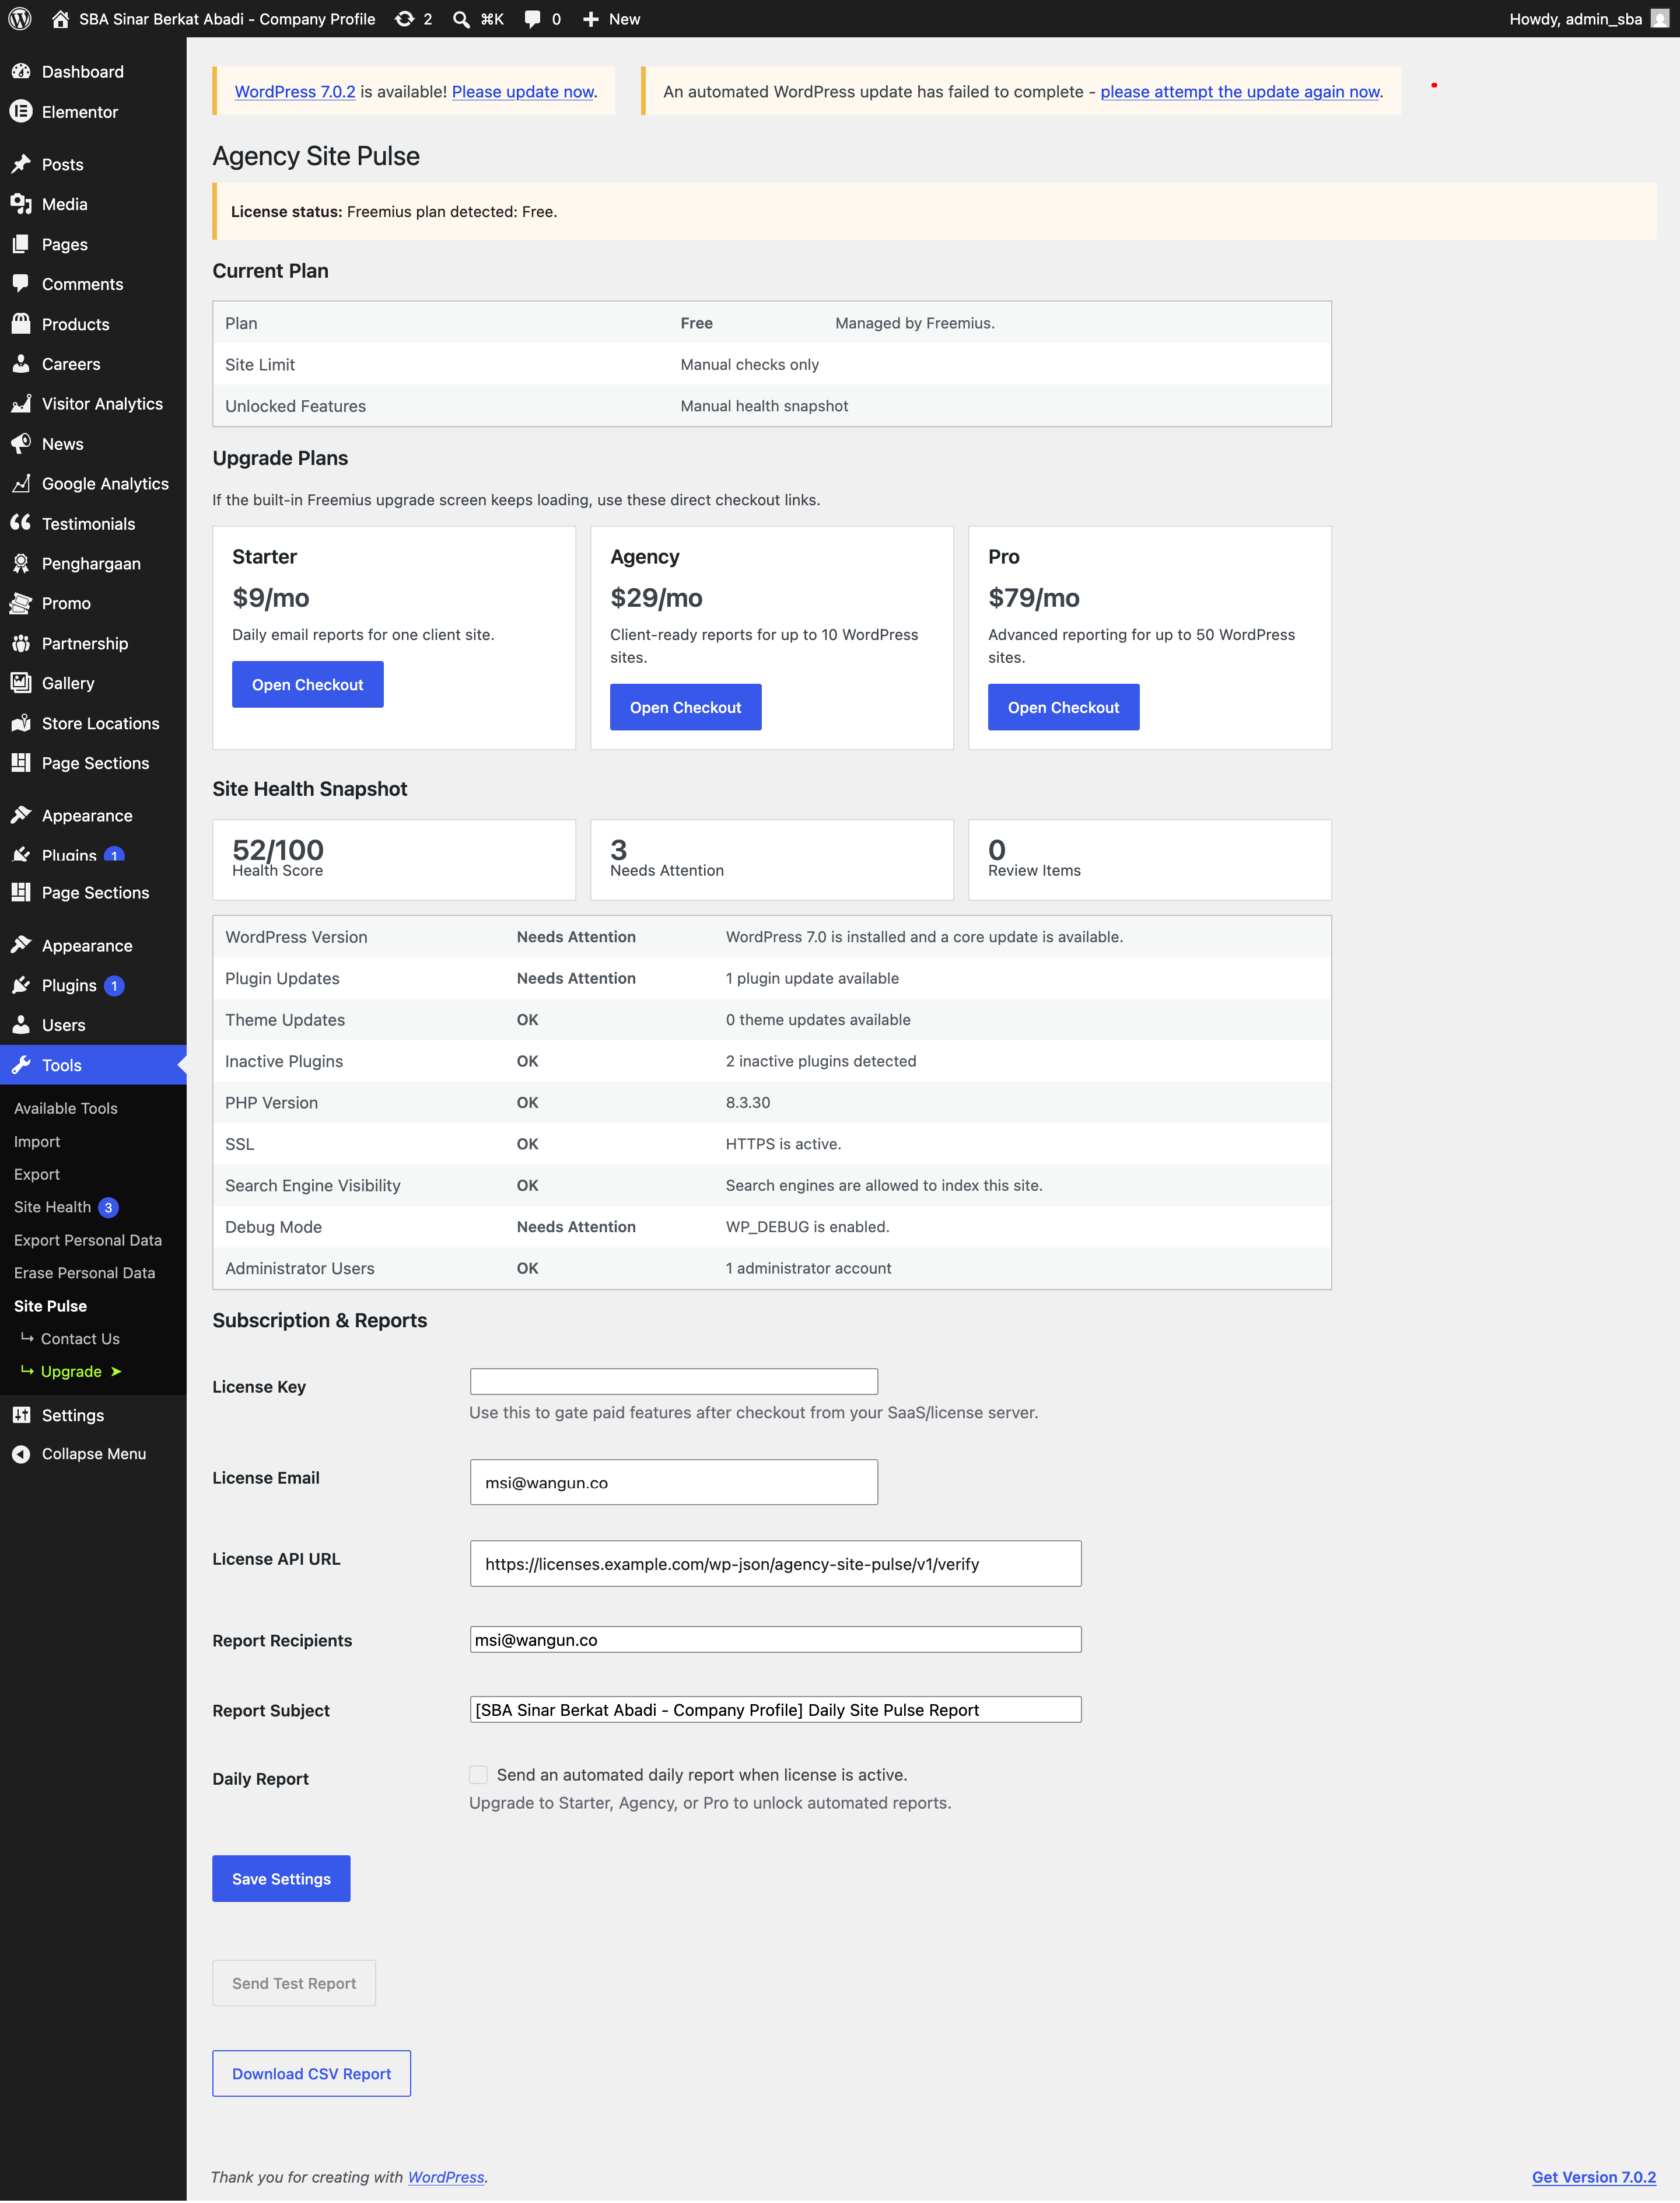Image resolution: width=1680 pixels, height=2203 pixels.
Task: Click the Penghargaan award icon
Action: (x=21, y=563)
